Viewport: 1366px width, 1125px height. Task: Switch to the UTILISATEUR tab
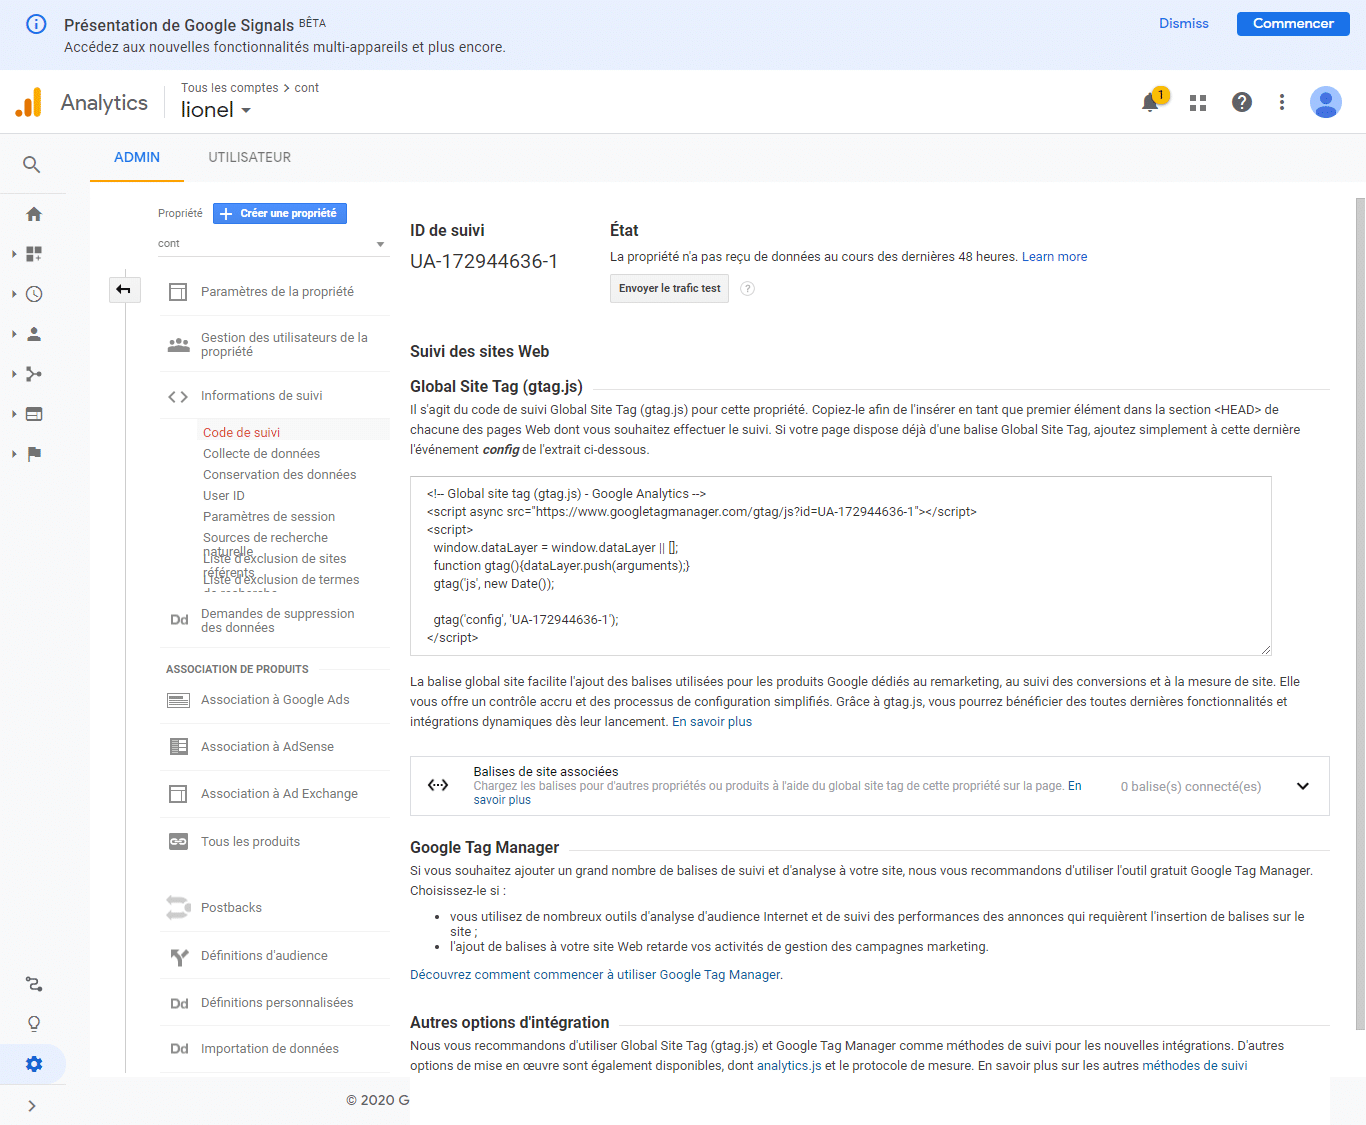coord(250,157)
